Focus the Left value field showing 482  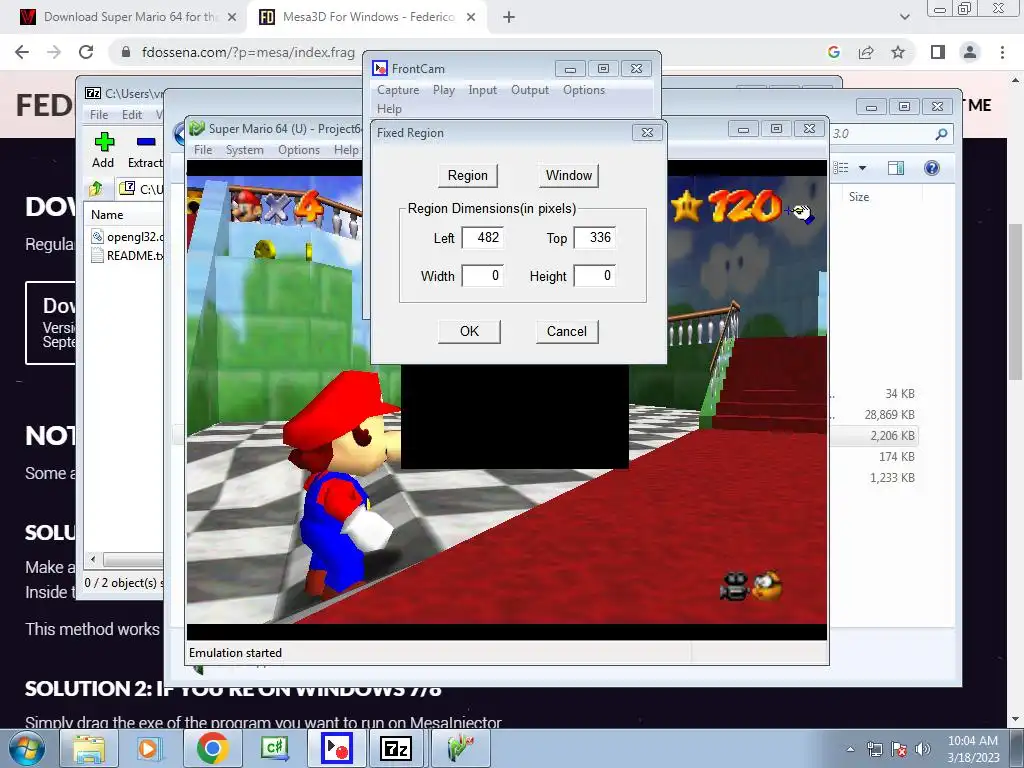[x=482, y=238]
